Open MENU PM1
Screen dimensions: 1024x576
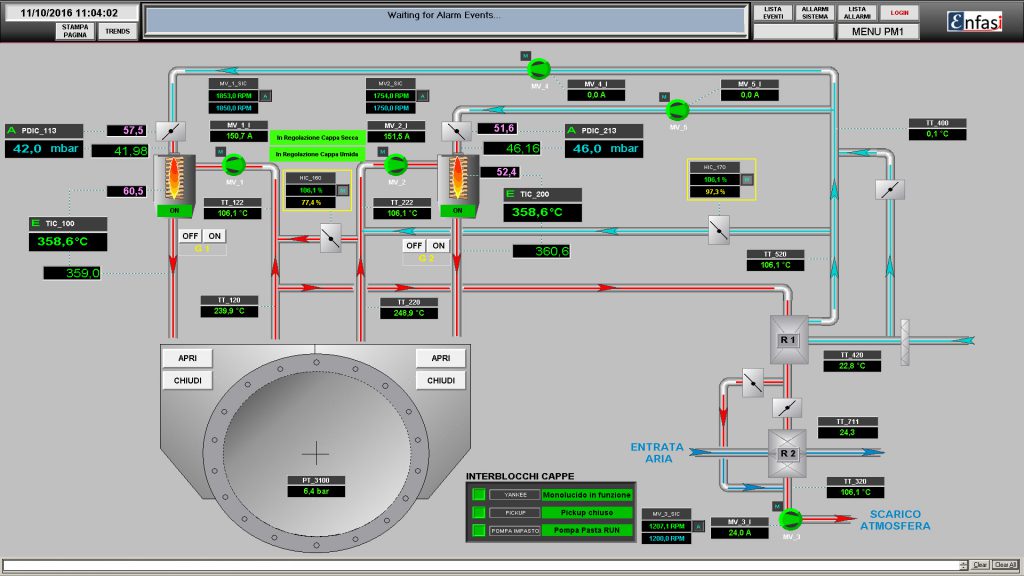pos(878,31)
